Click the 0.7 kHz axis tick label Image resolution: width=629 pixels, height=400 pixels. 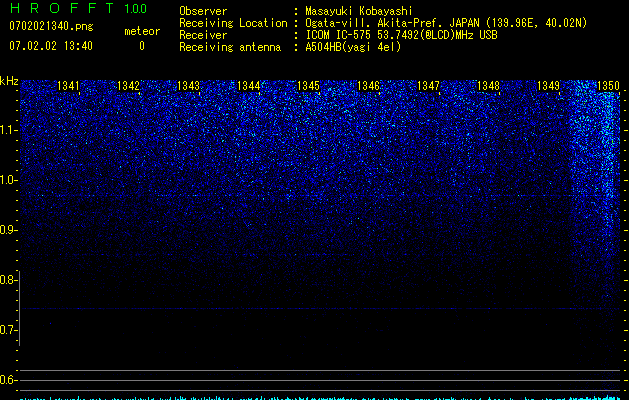(8, 330)
